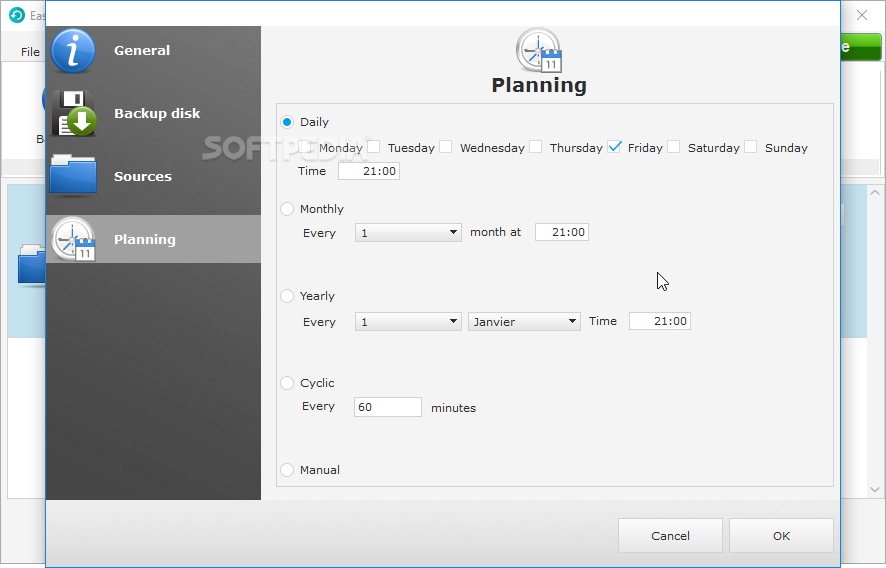The width and height of the screenshot is (886, 568).
Task: Click the blue folder Sources icon
Action: tap(73, 175)
